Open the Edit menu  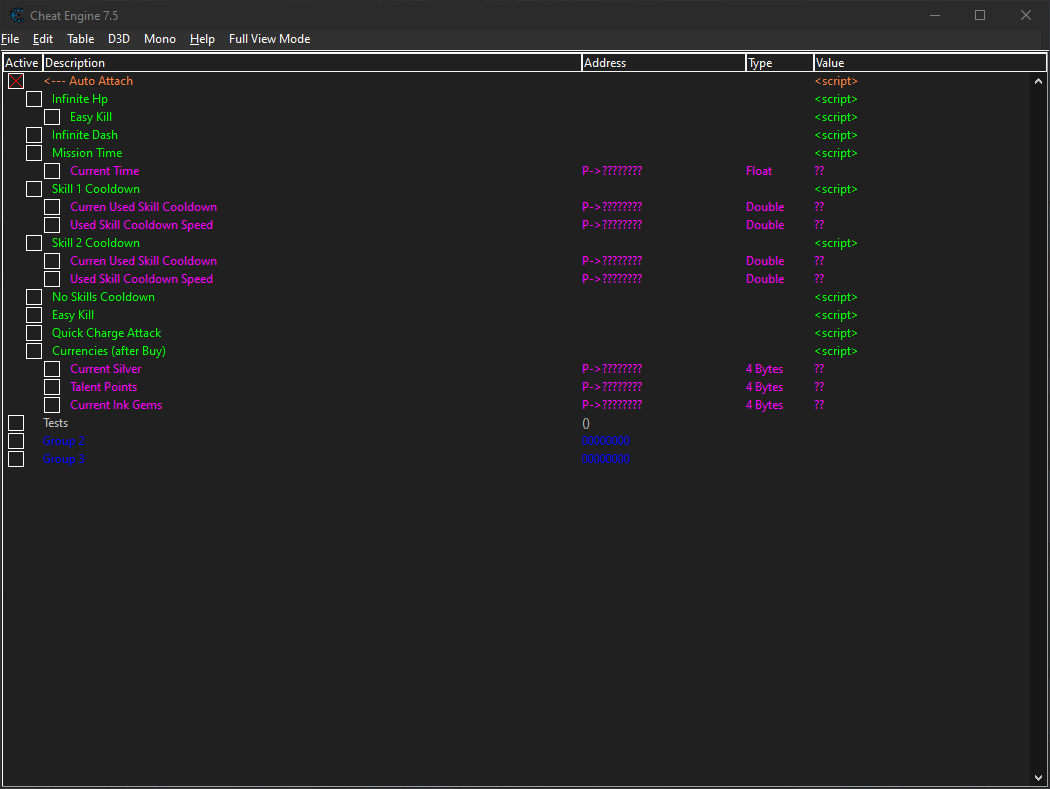click(x=43, y=39)
